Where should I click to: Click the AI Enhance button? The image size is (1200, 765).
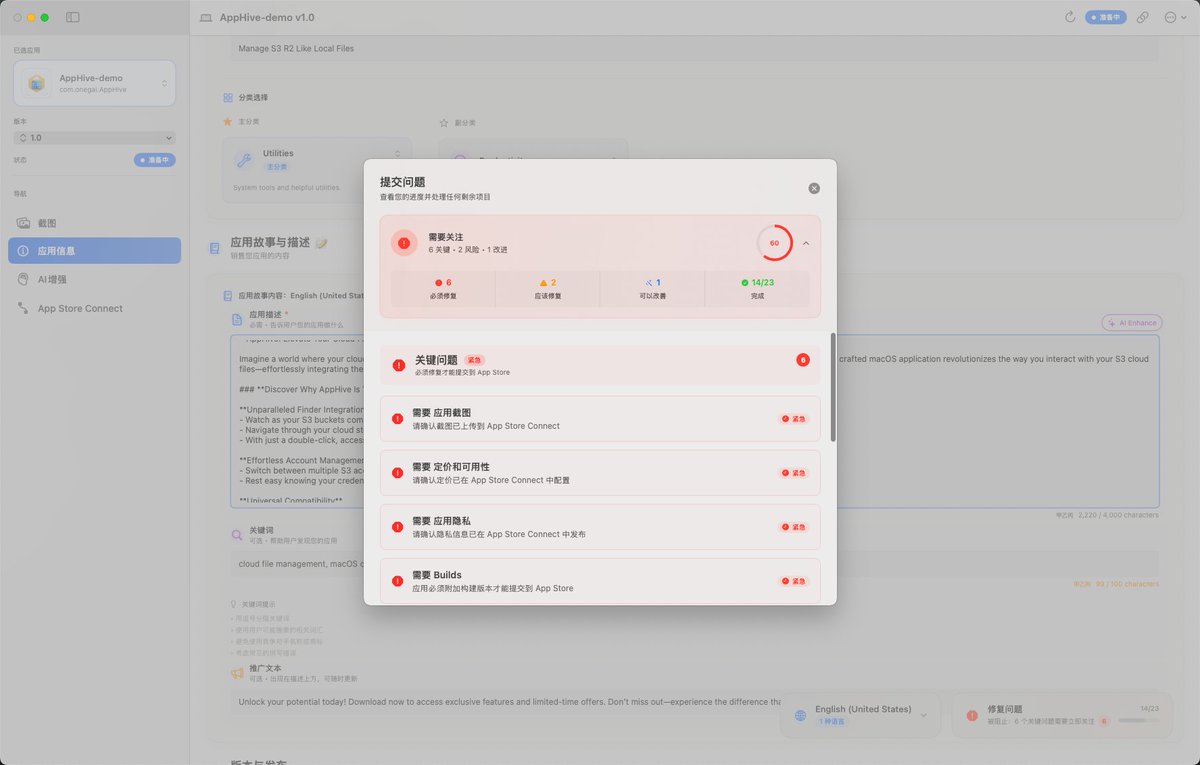(1132, 323)
